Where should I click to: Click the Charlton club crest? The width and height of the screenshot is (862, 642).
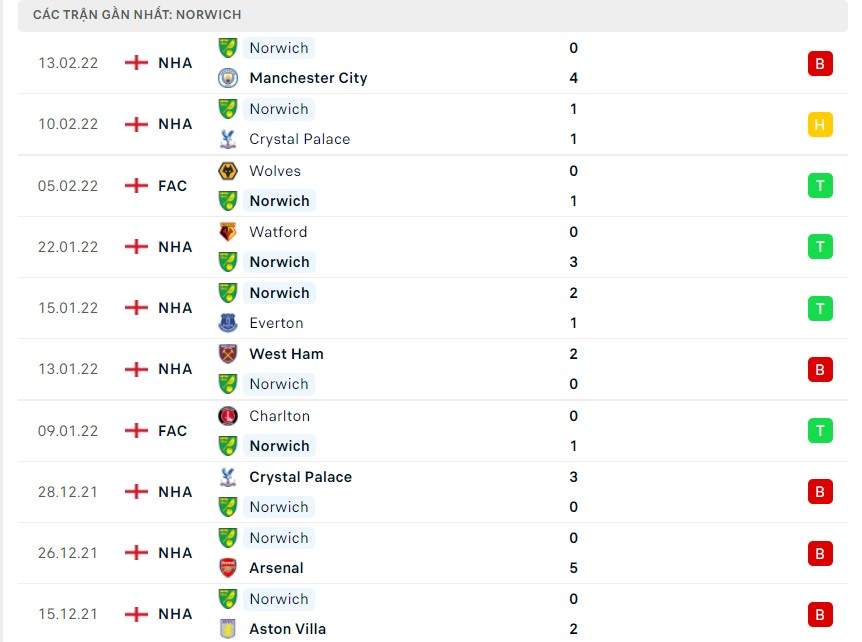point(228,416)
